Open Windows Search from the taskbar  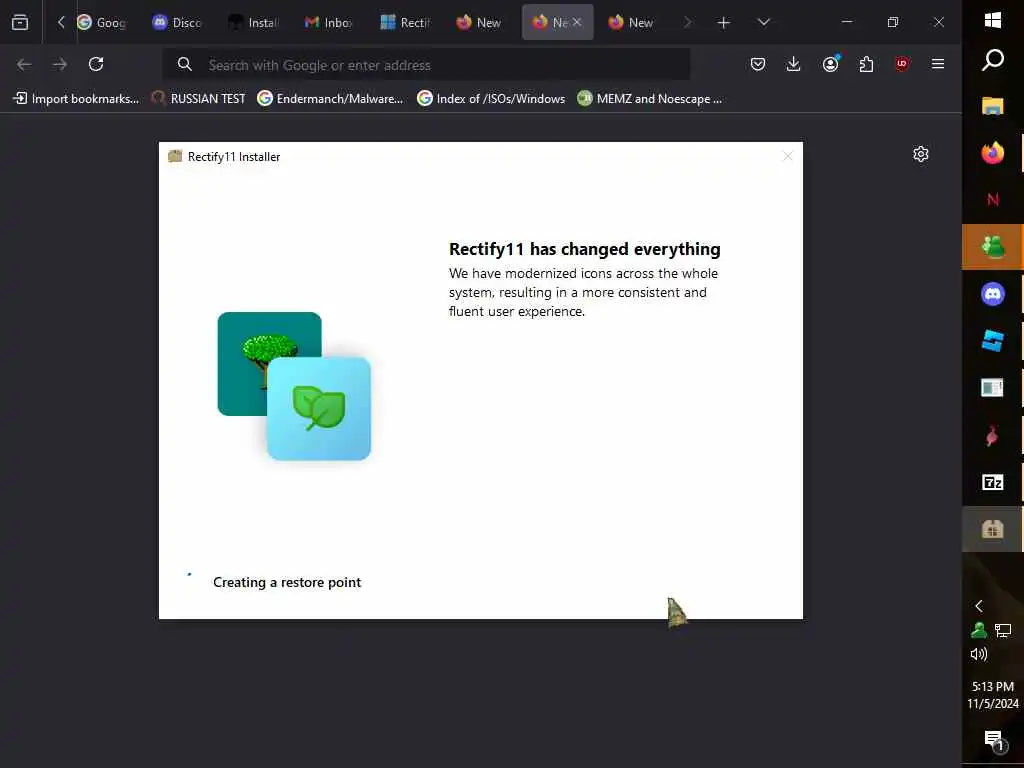993,60
